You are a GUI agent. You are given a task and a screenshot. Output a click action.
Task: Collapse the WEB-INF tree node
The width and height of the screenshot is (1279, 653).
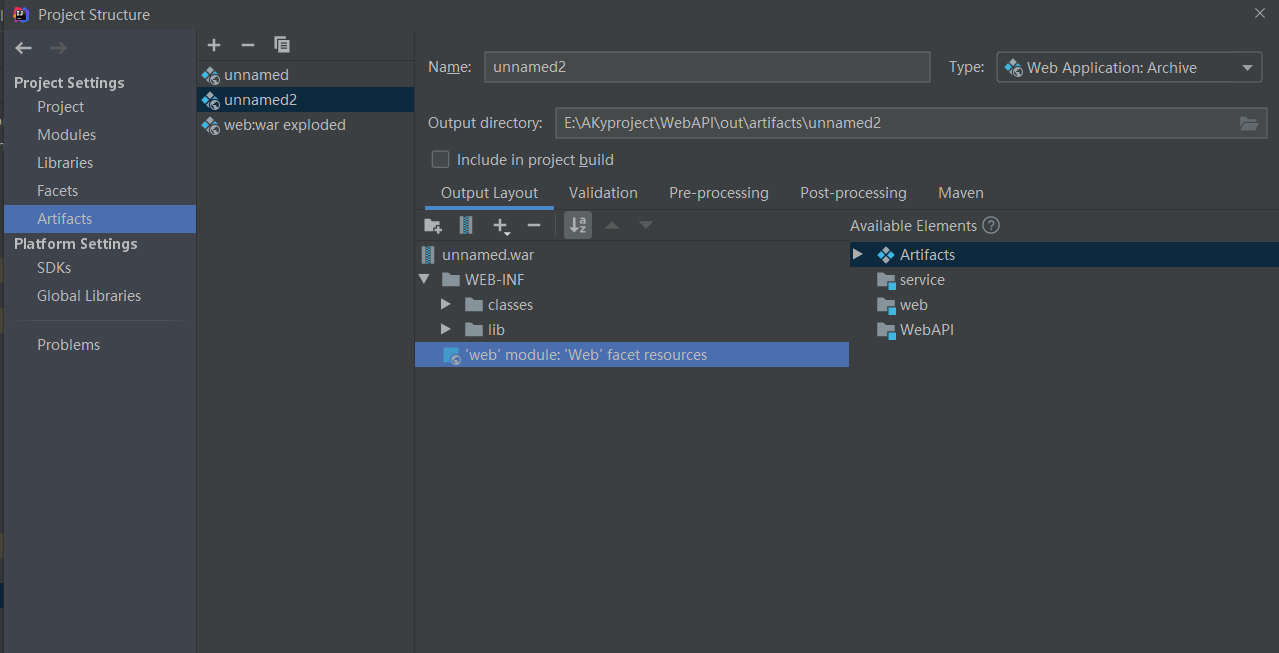click(424, 280)
